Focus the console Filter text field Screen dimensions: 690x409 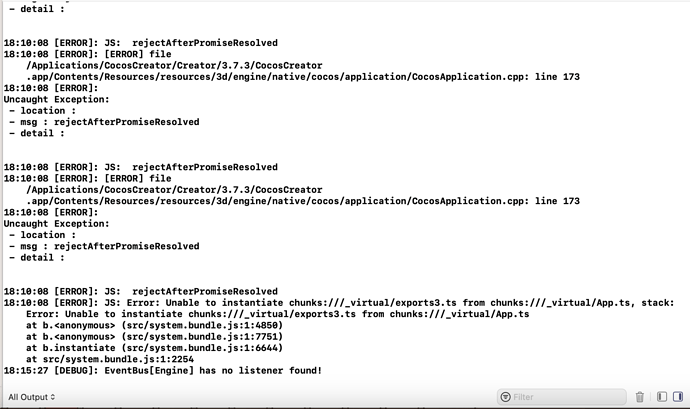coord(562,397)
